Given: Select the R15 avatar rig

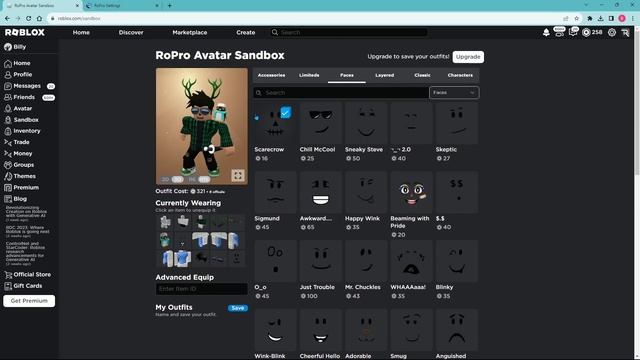Looking at the screenshot, I should (204, 179).
